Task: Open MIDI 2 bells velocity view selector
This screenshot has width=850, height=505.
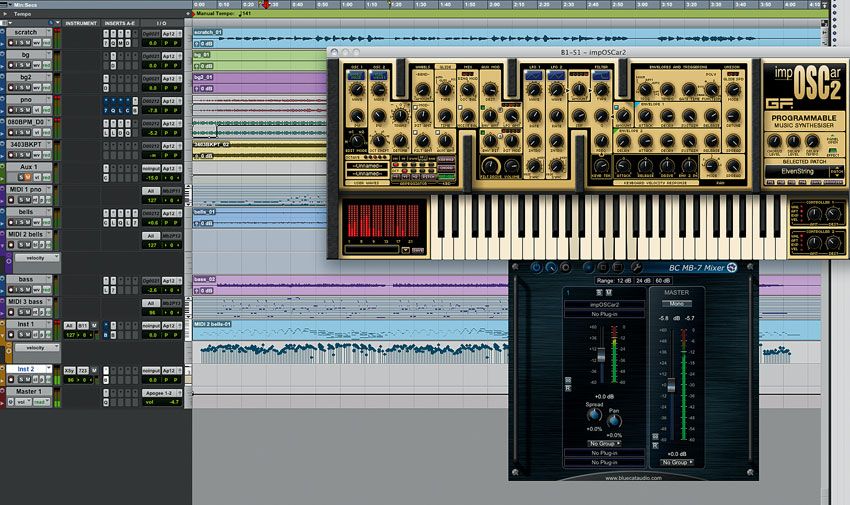Action: (x=35, y=258)
